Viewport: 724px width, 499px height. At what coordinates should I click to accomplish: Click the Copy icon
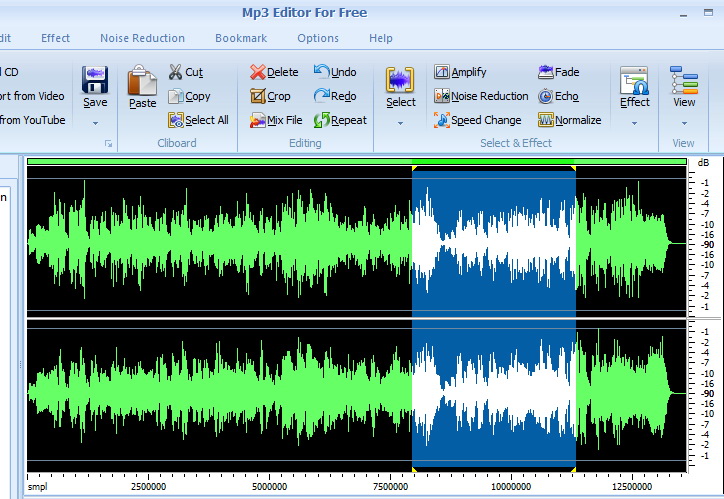[x=175, y=96]
